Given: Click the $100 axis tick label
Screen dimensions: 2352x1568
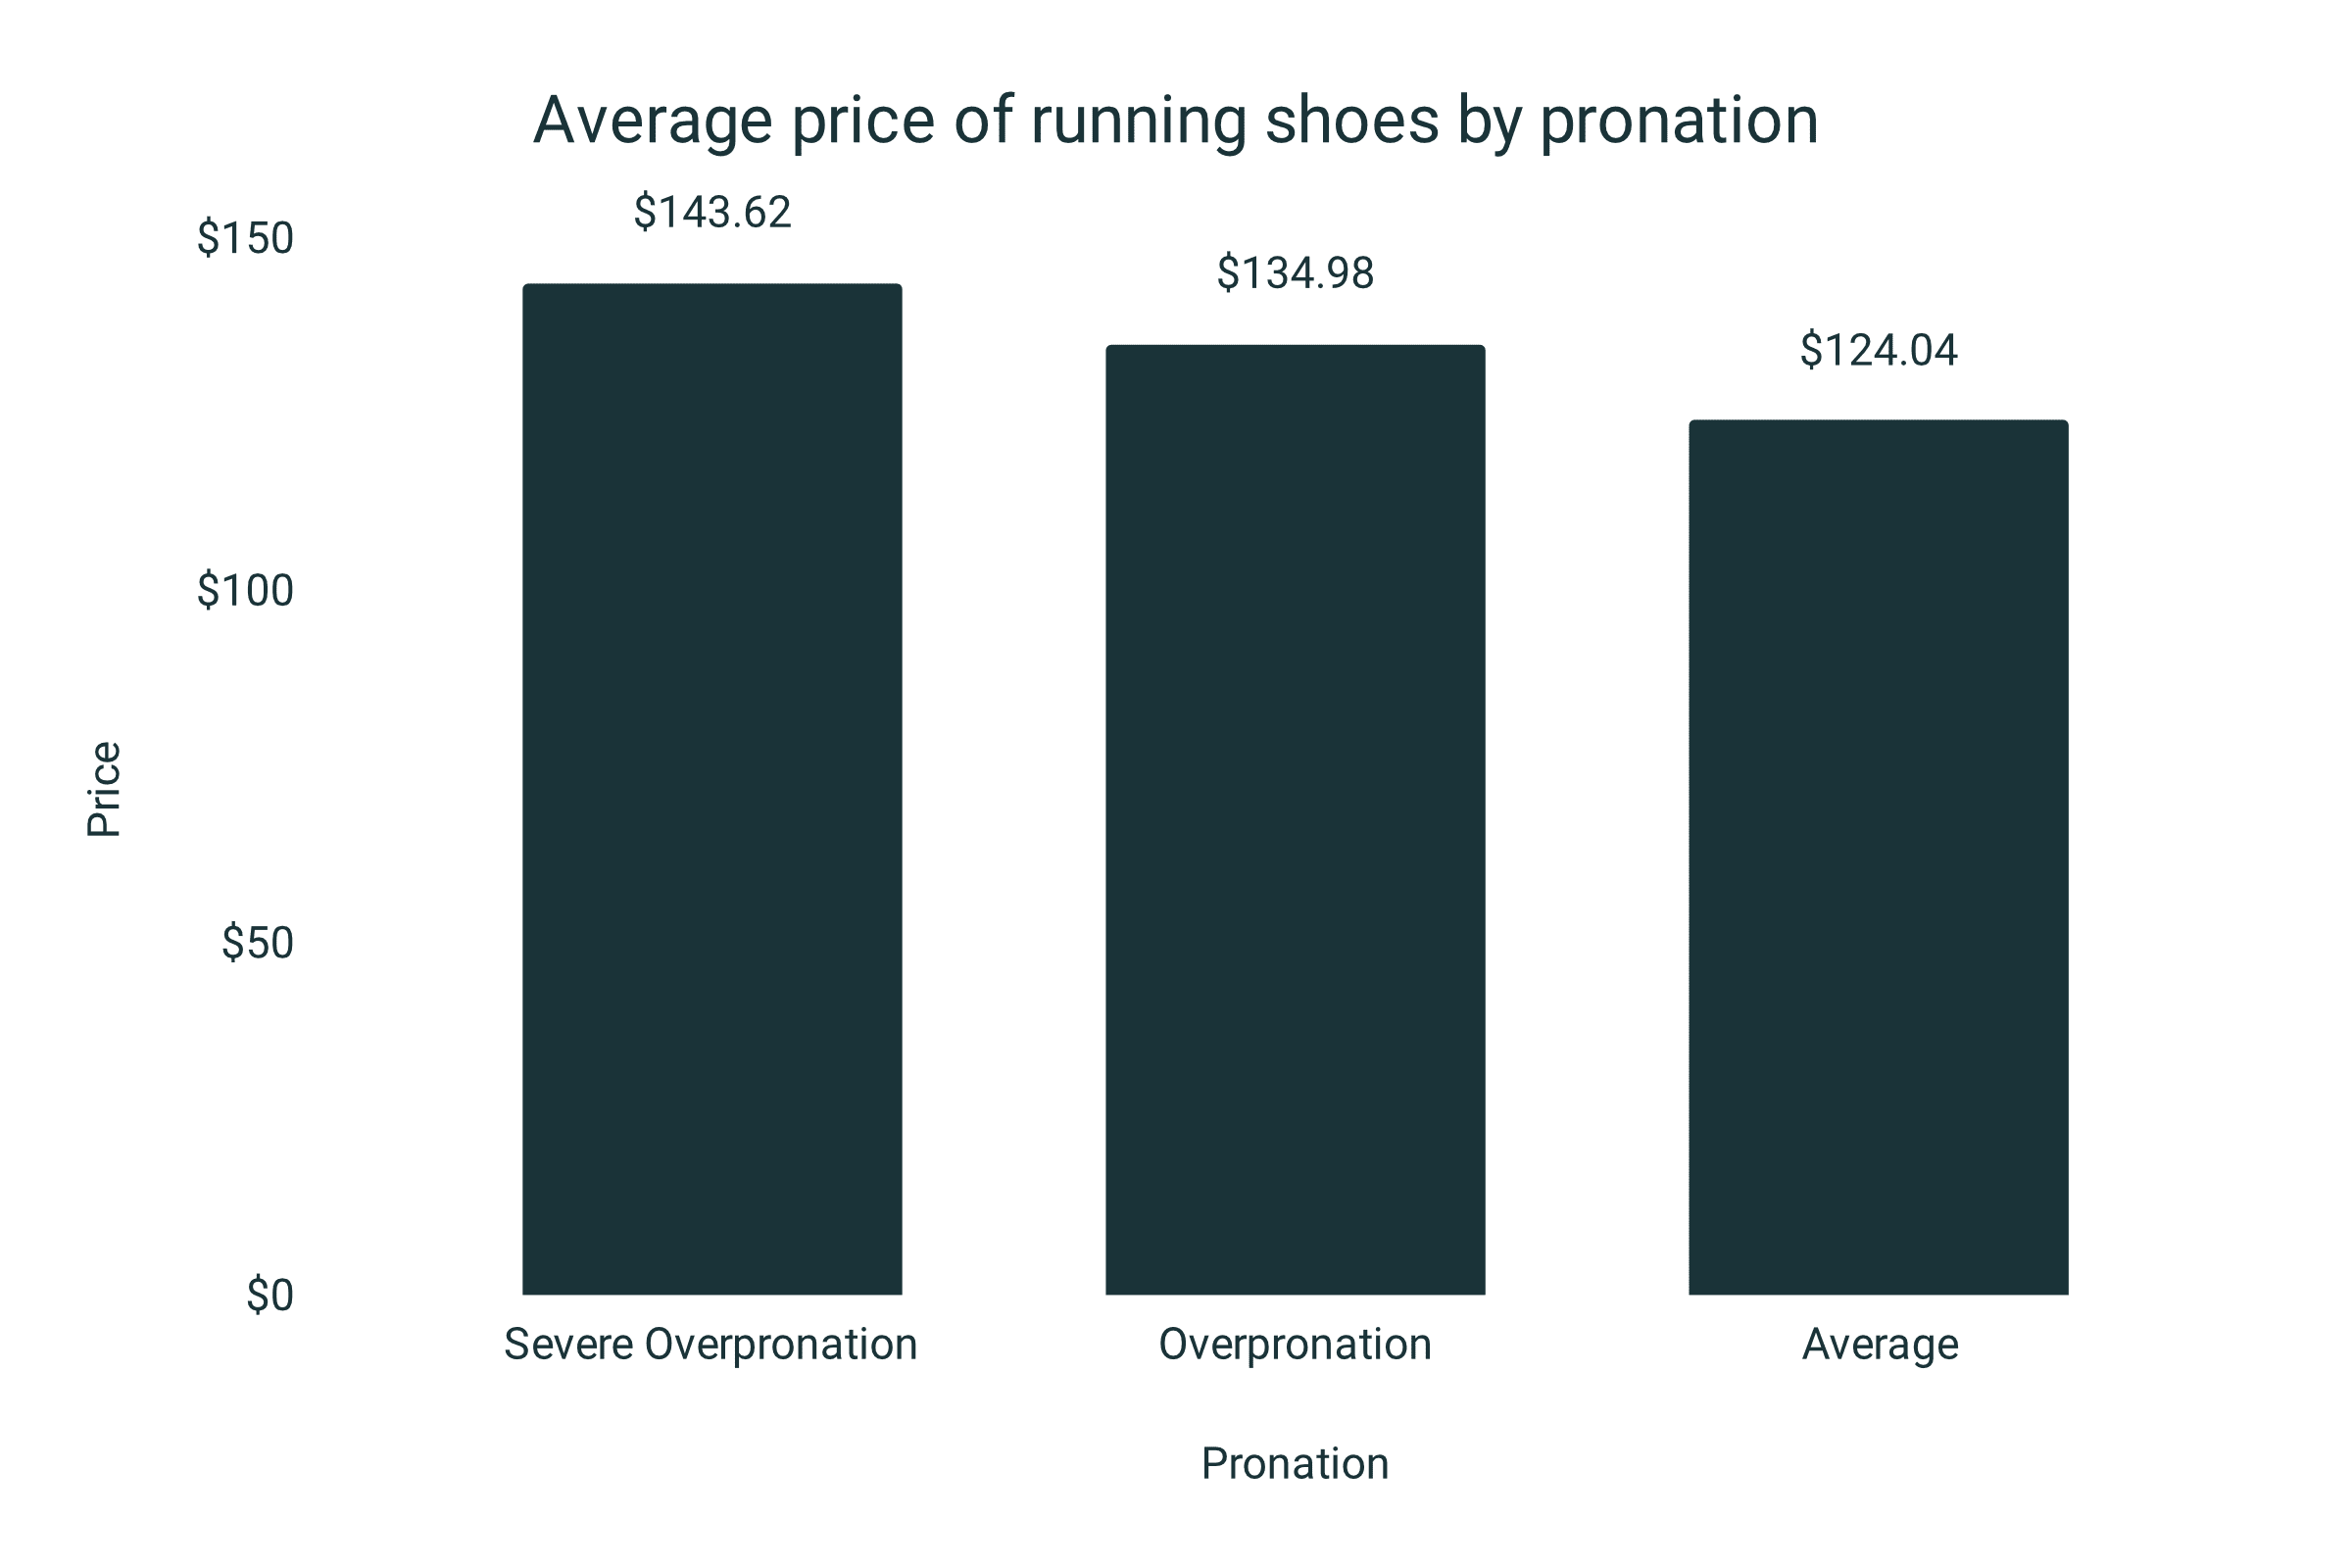Looking at the screenshot, I should click(x=245, y=590).
